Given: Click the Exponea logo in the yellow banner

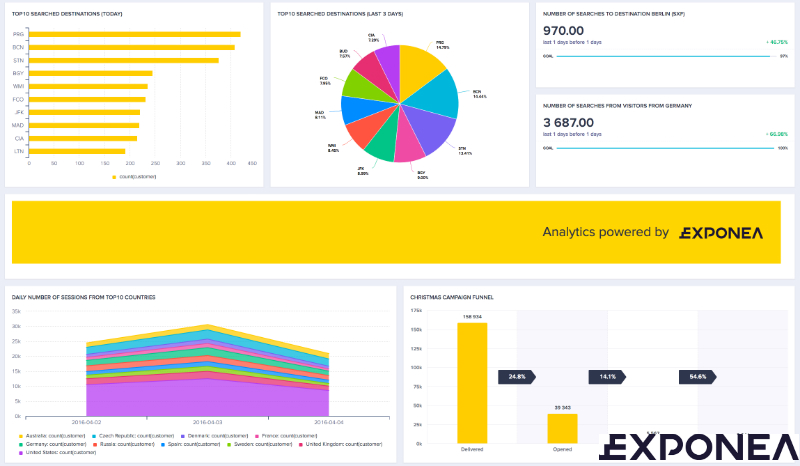Looking at the screenshot, I should point(720,233).
